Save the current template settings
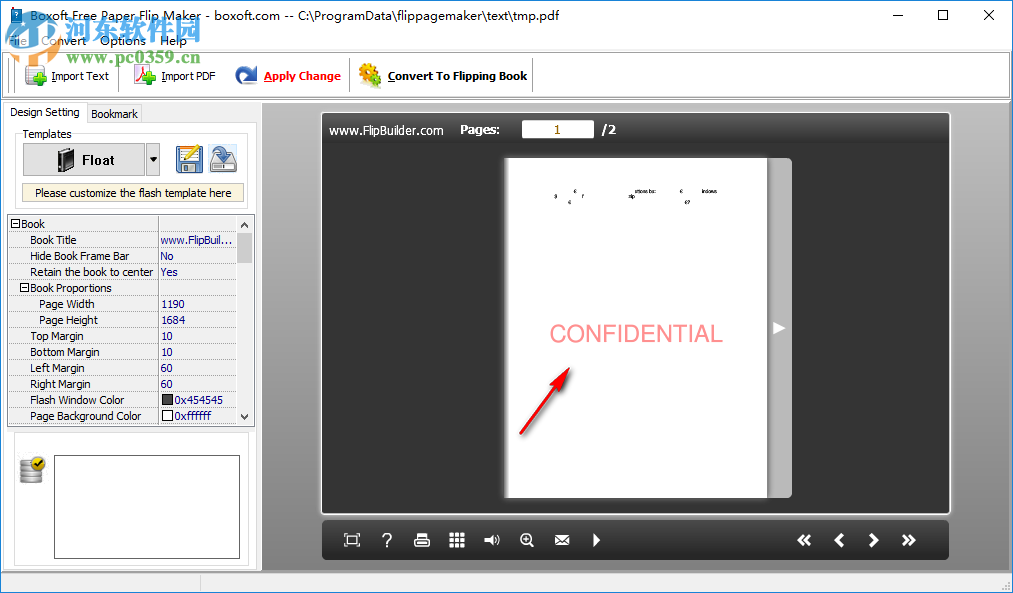This screenshot has height=593, width=1013. (188, 159)
